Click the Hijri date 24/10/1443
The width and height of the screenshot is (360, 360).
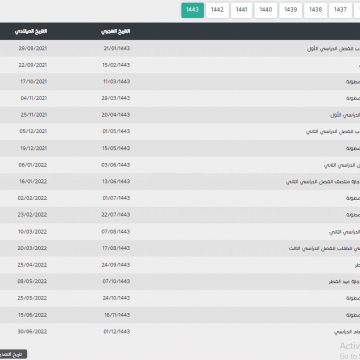(x=116, y=298)
